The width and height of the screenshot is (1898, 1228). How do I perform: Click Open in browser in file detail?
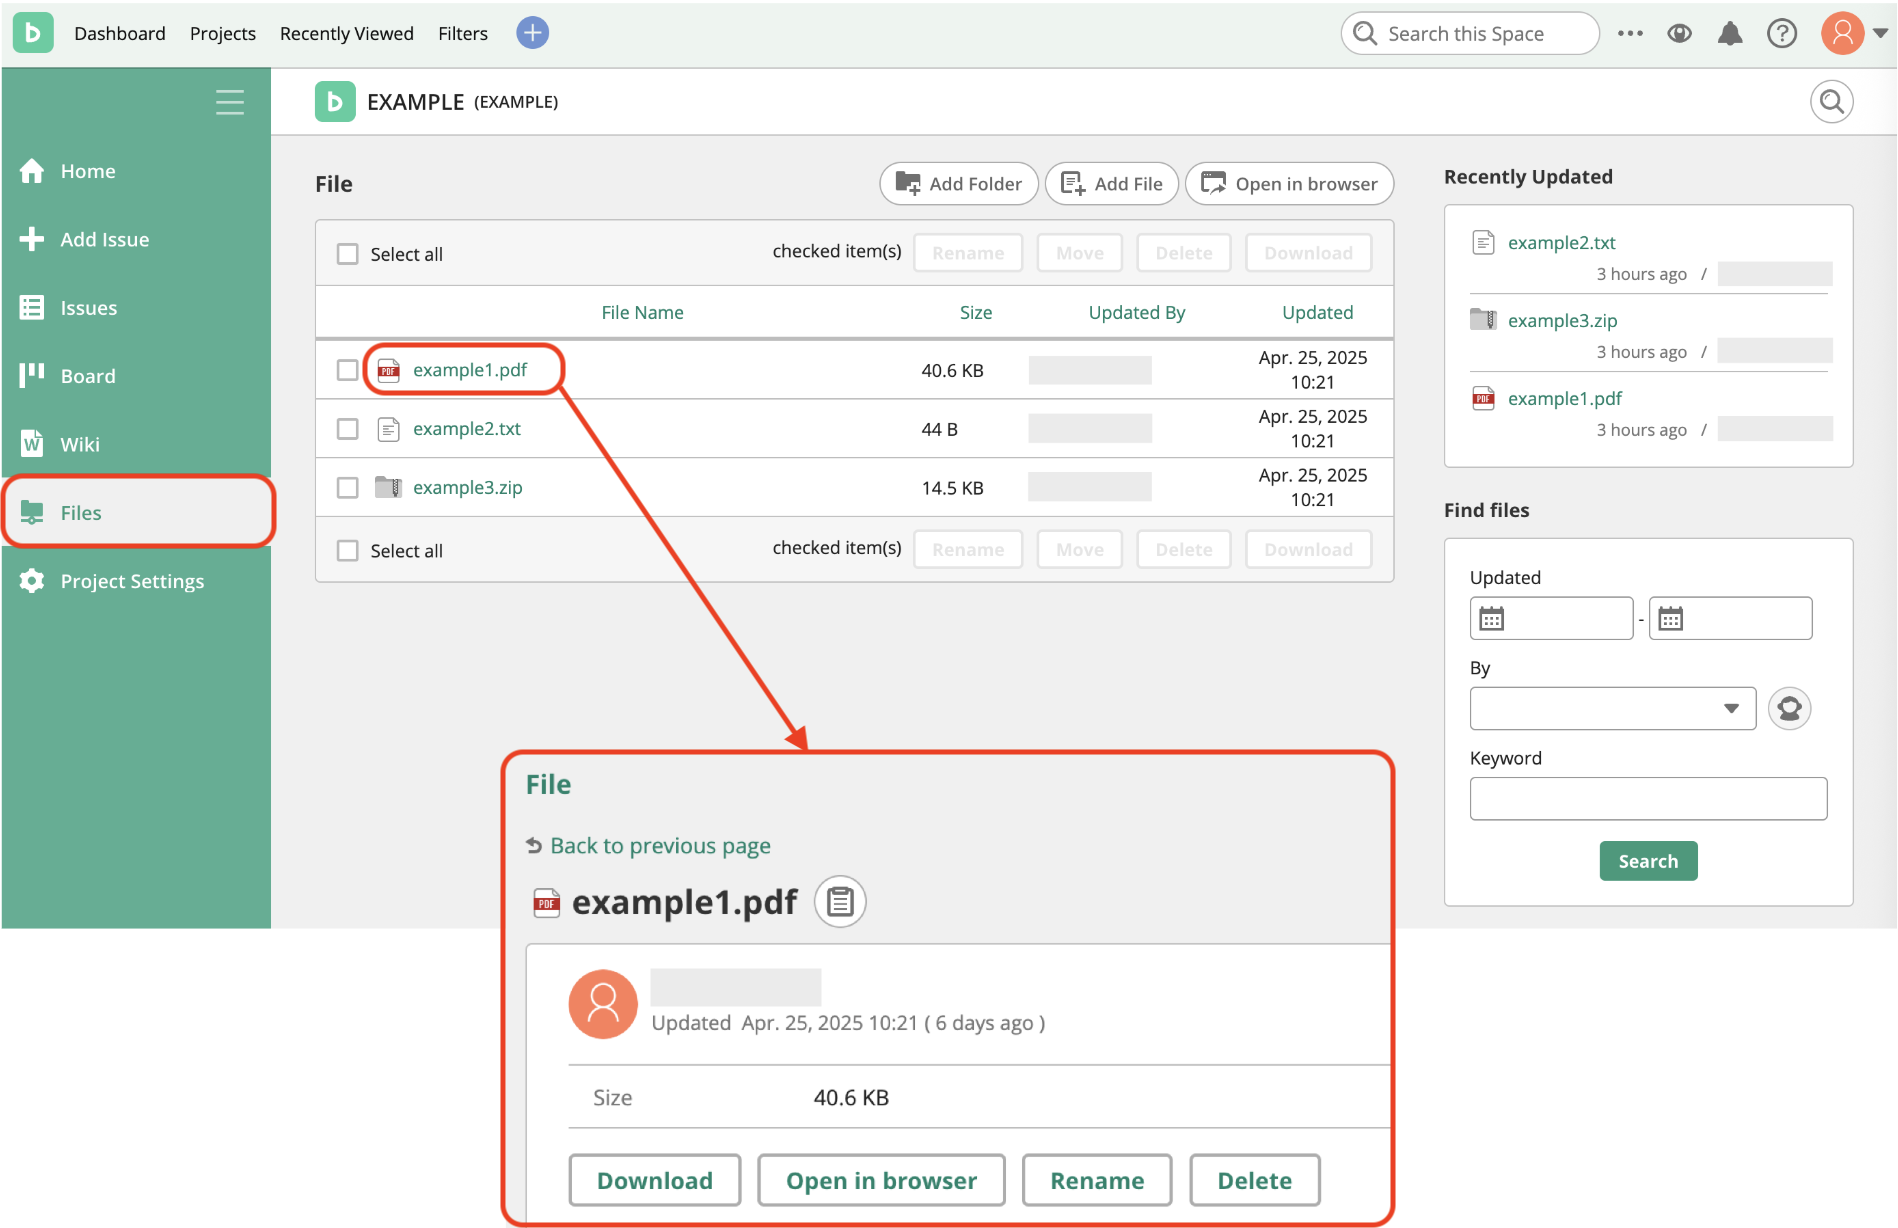pyautogui.click(x=881, y=1181)
